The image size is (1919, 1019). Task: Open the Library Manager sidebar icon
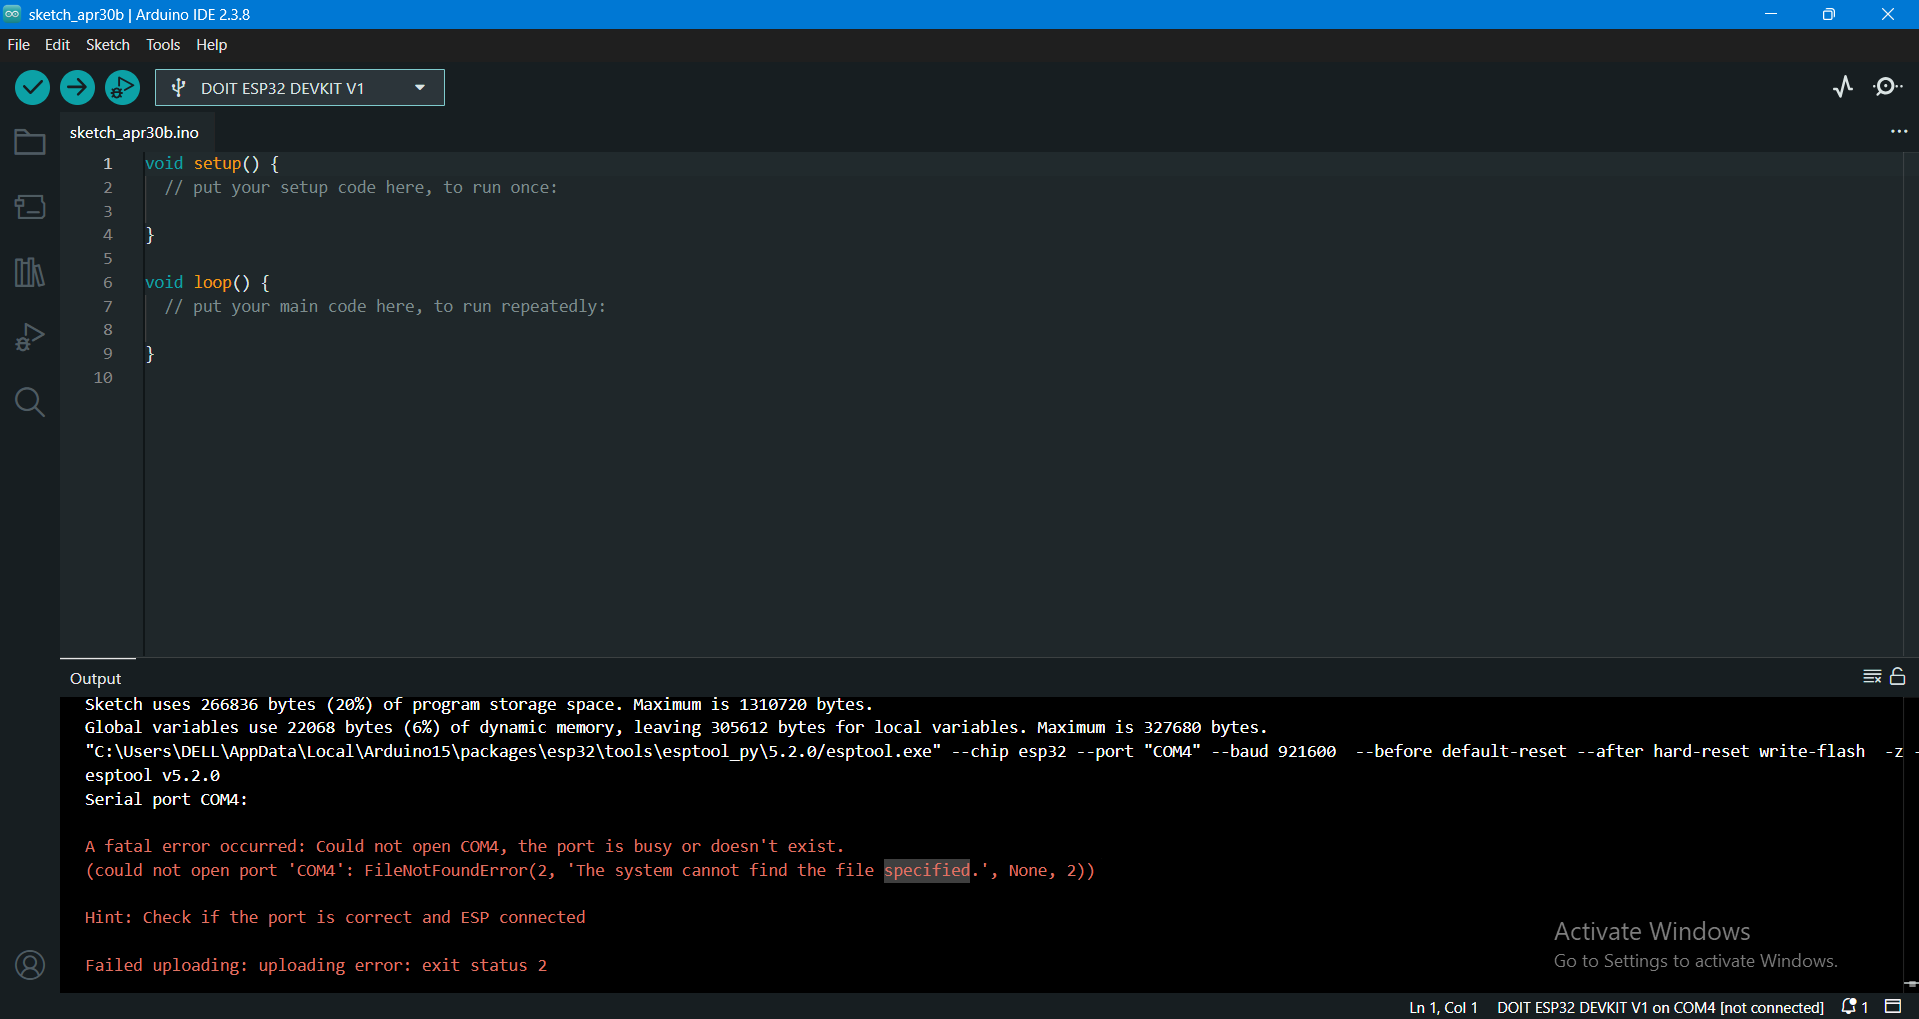[x=30, y=272]
